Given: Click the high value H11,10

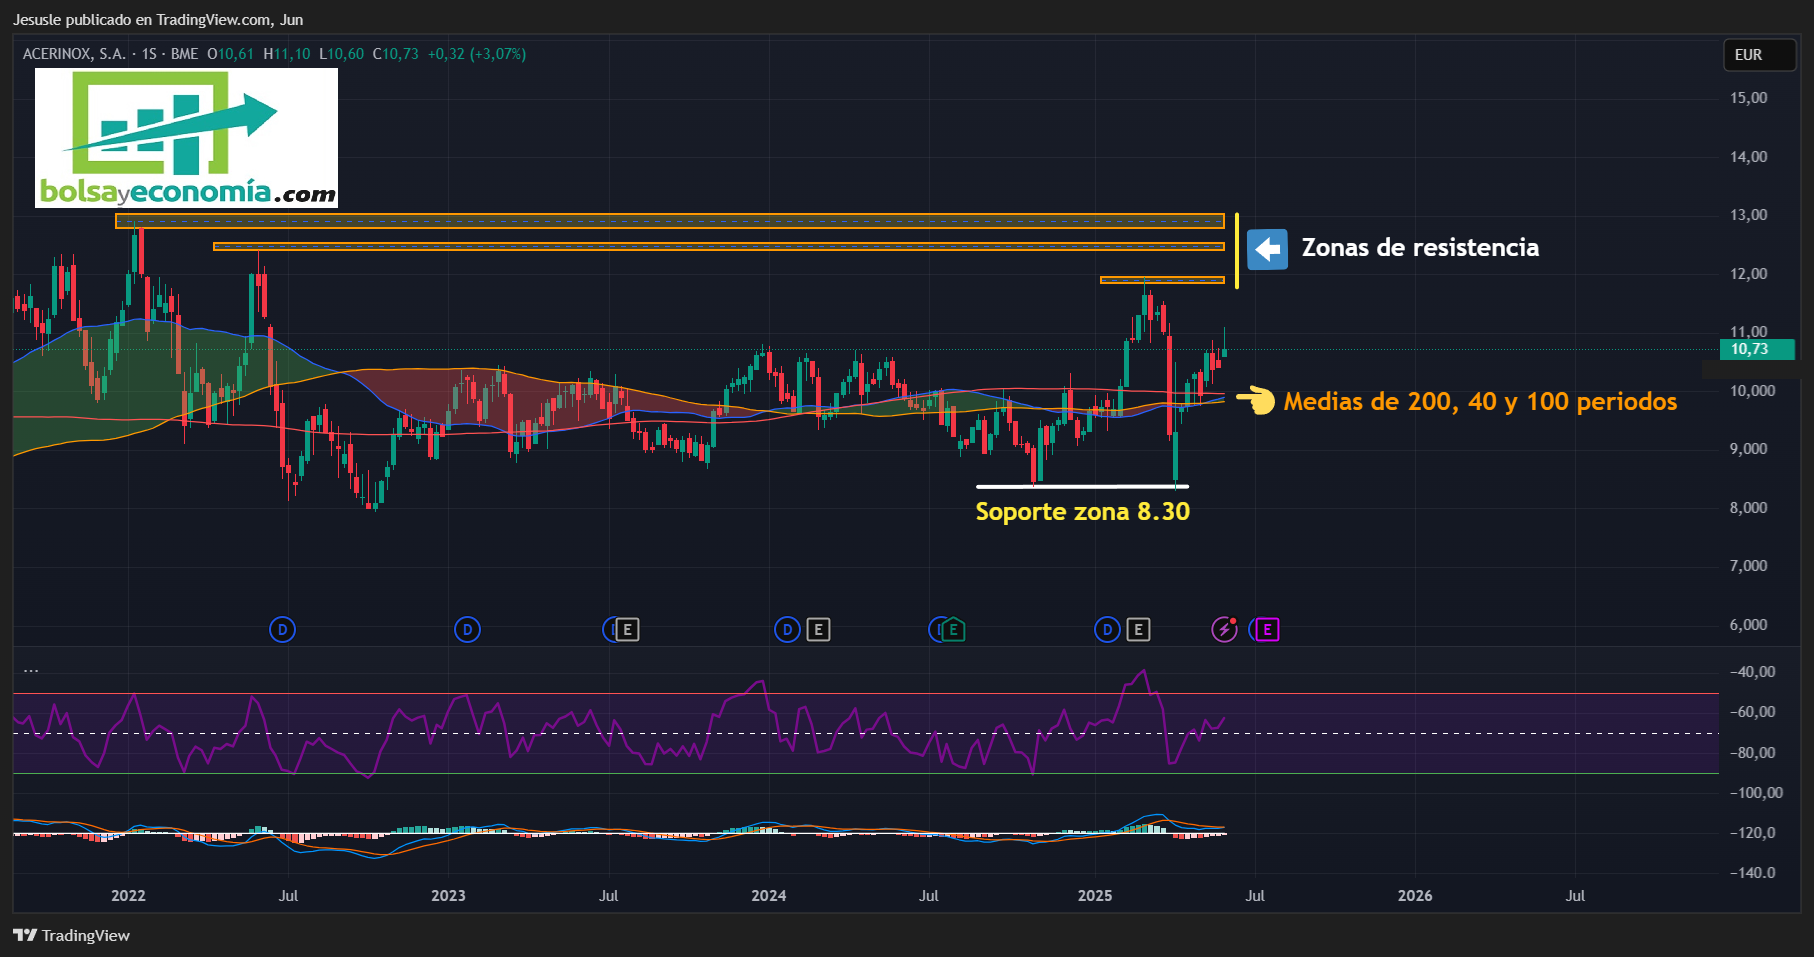Looking at the screenshot, I should pyautogui.click(x=287, y=54).
